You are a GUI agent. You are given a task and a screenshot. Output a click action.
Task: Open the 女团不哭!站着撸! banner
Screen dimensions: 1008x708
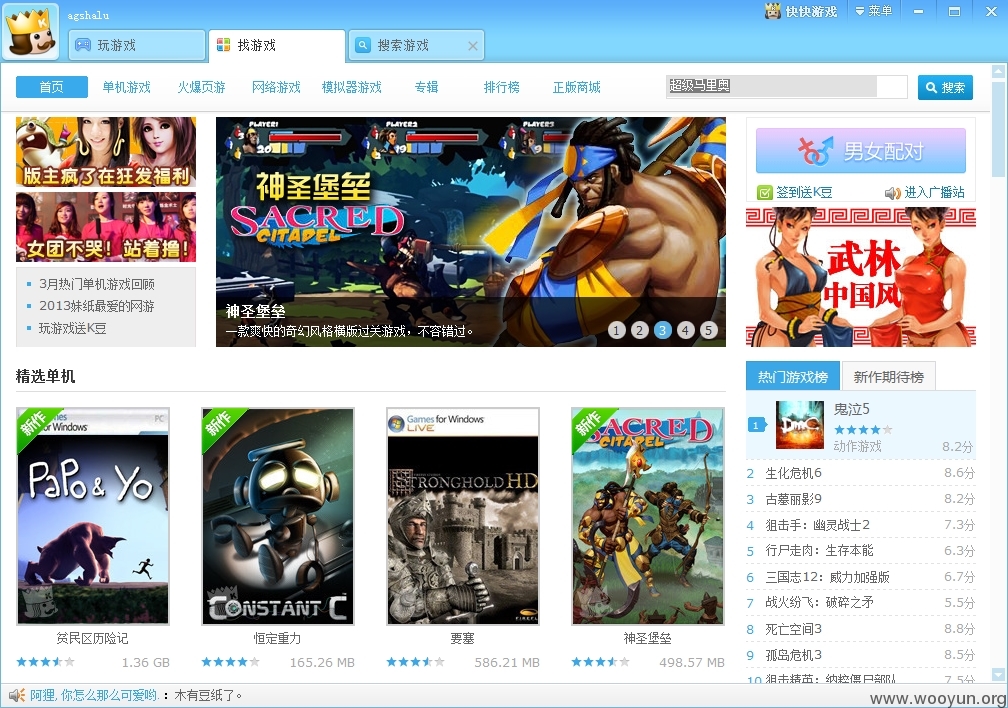[106, 227]
